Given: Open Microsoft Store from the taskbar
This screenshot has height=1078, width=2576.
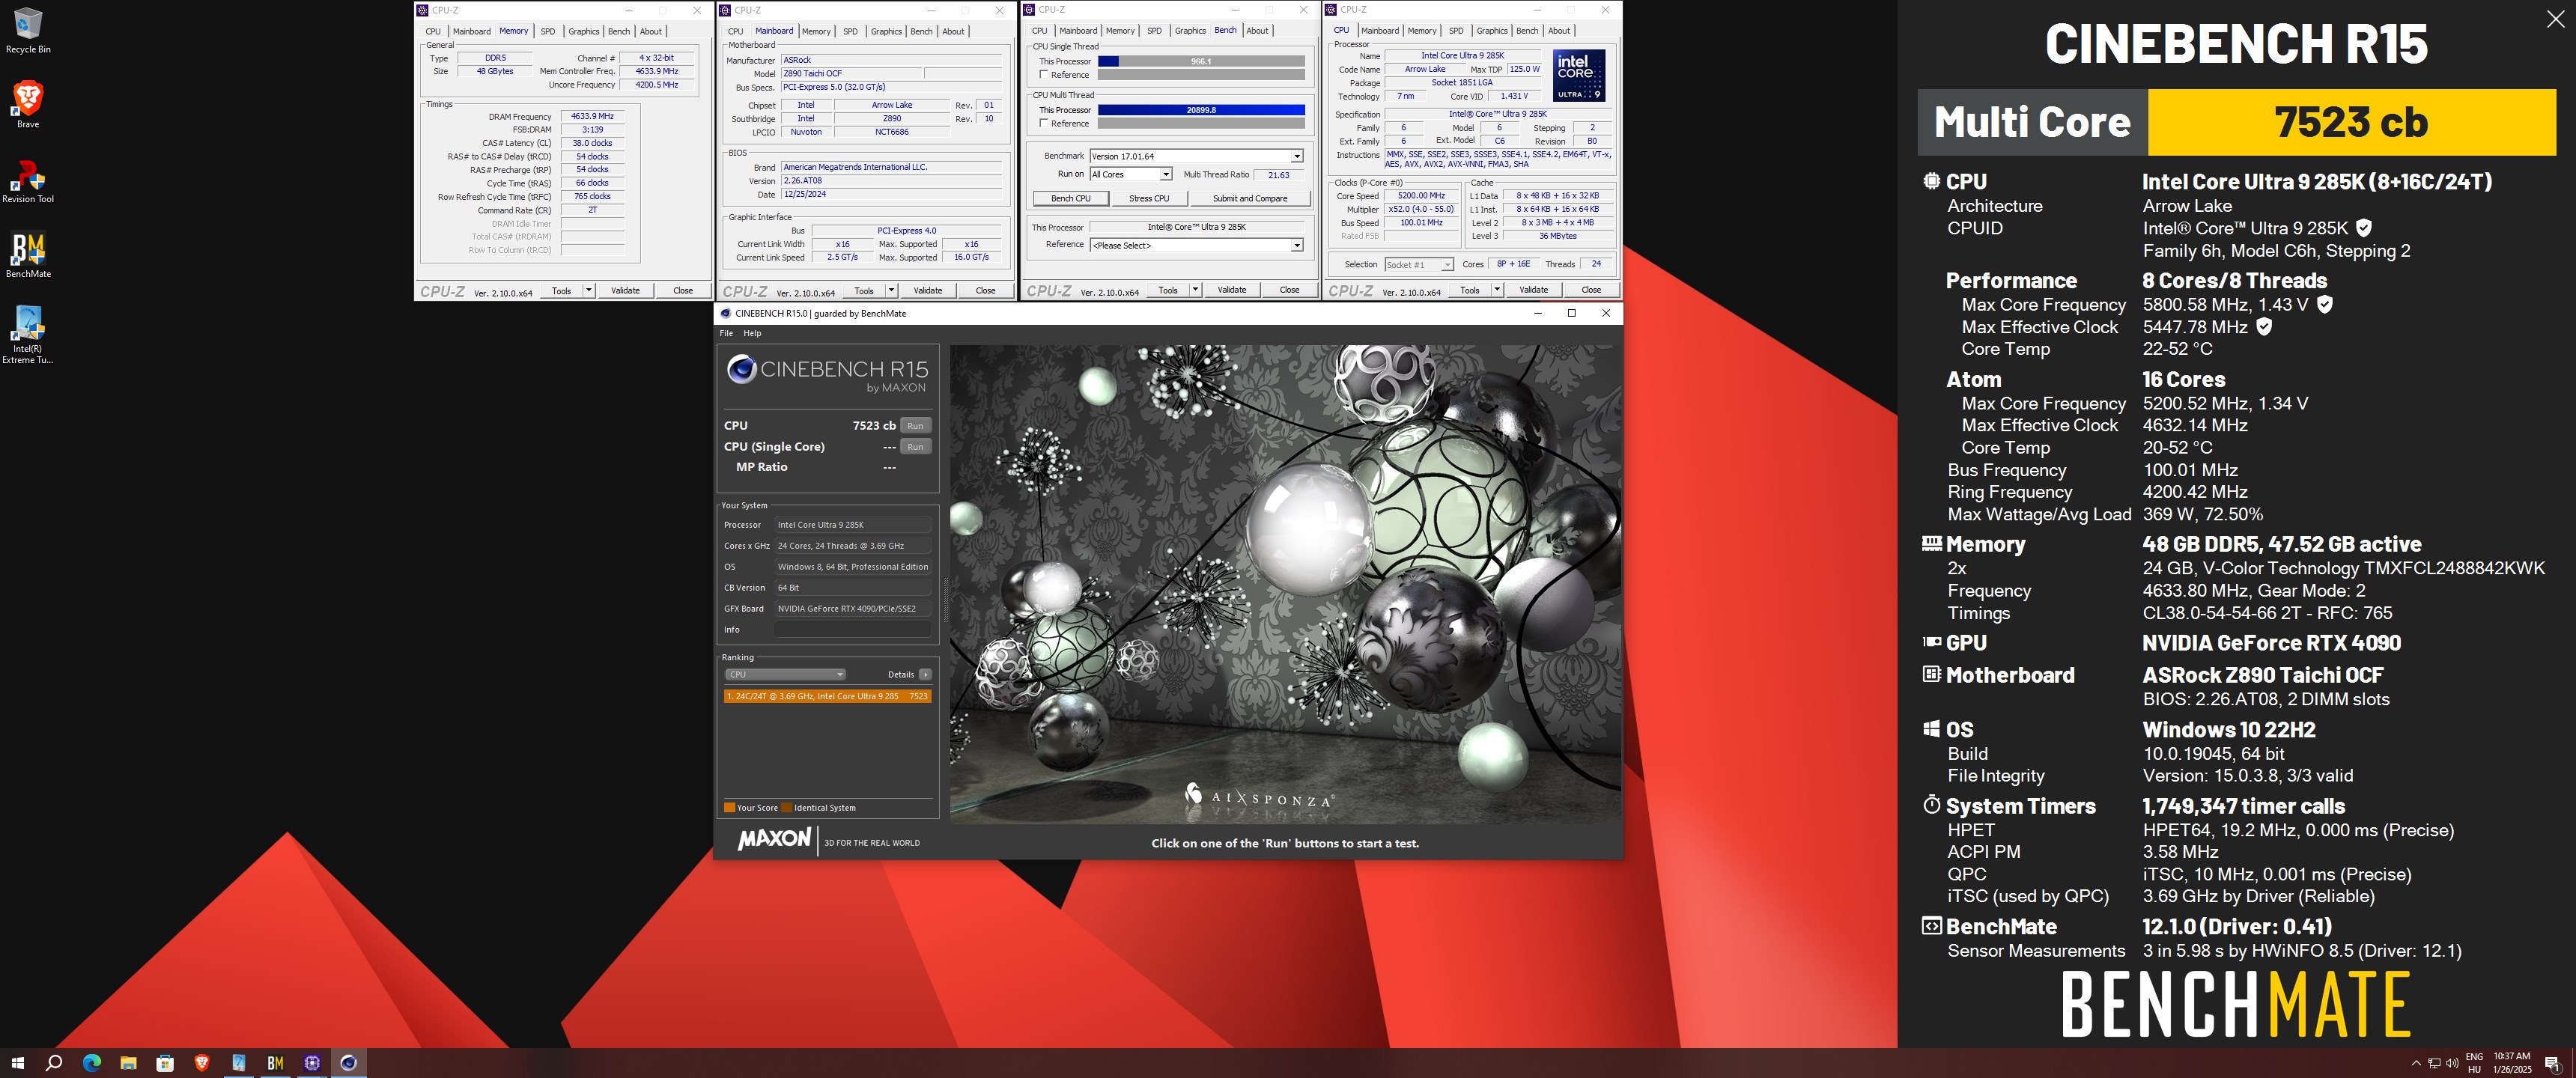Looking at the screenshot, I should click(x=165, y=1063).
